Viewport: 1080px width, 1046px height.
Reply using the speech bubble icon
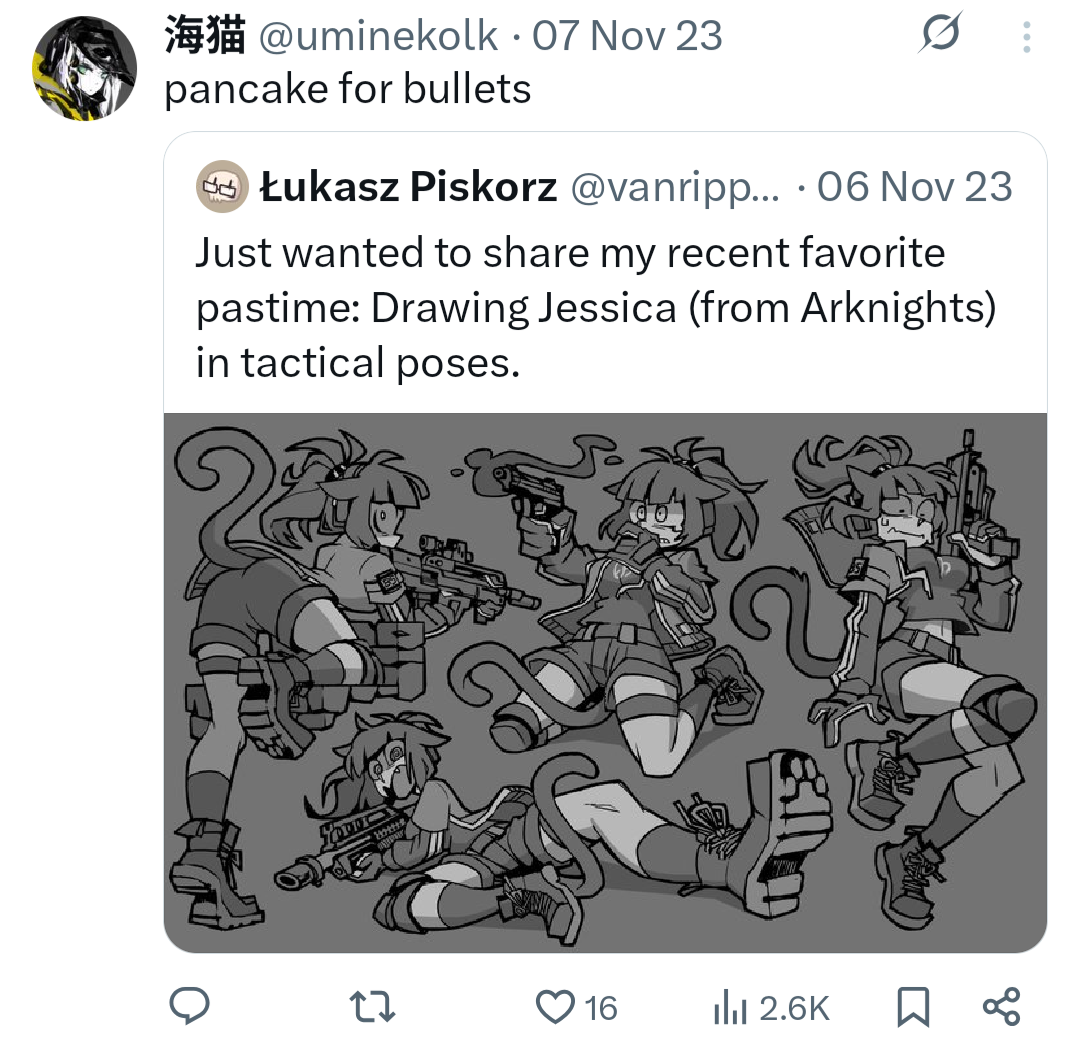point(187,1007)
